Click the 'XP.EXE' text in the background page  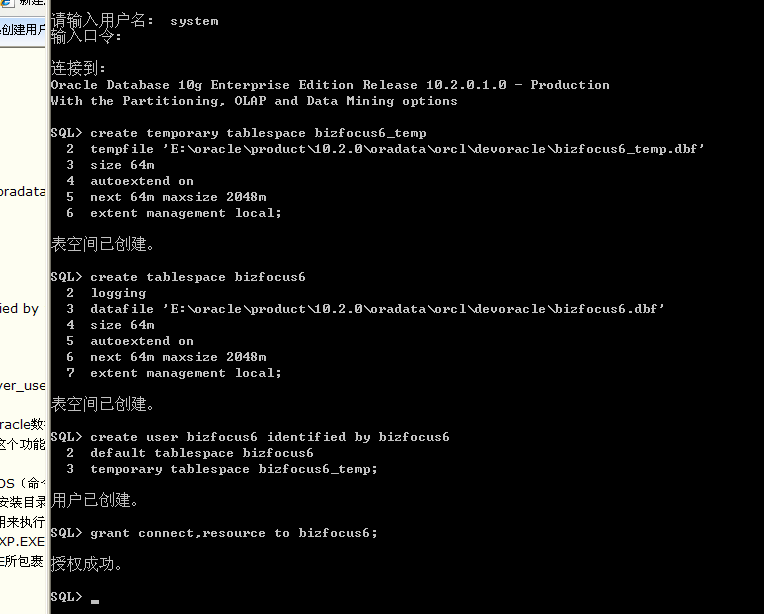tap(22, 541)
